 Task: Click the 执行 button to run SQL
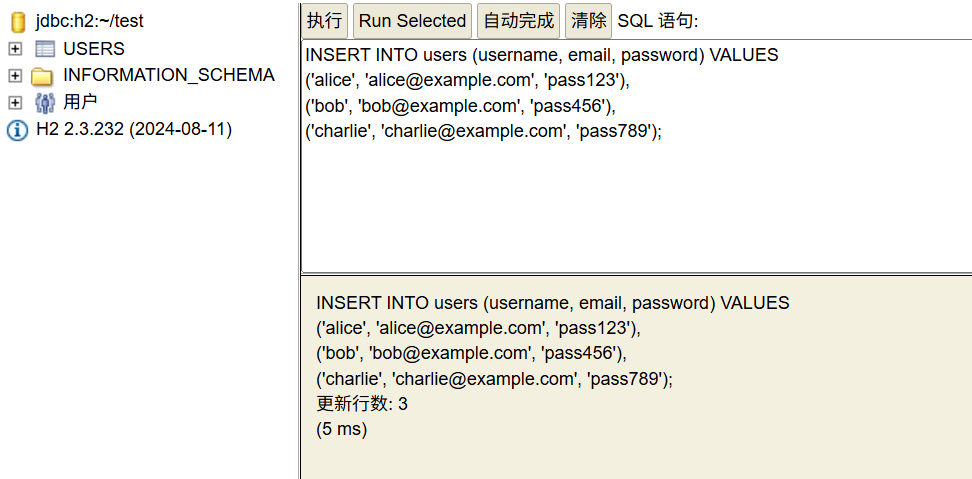point(325,20)
